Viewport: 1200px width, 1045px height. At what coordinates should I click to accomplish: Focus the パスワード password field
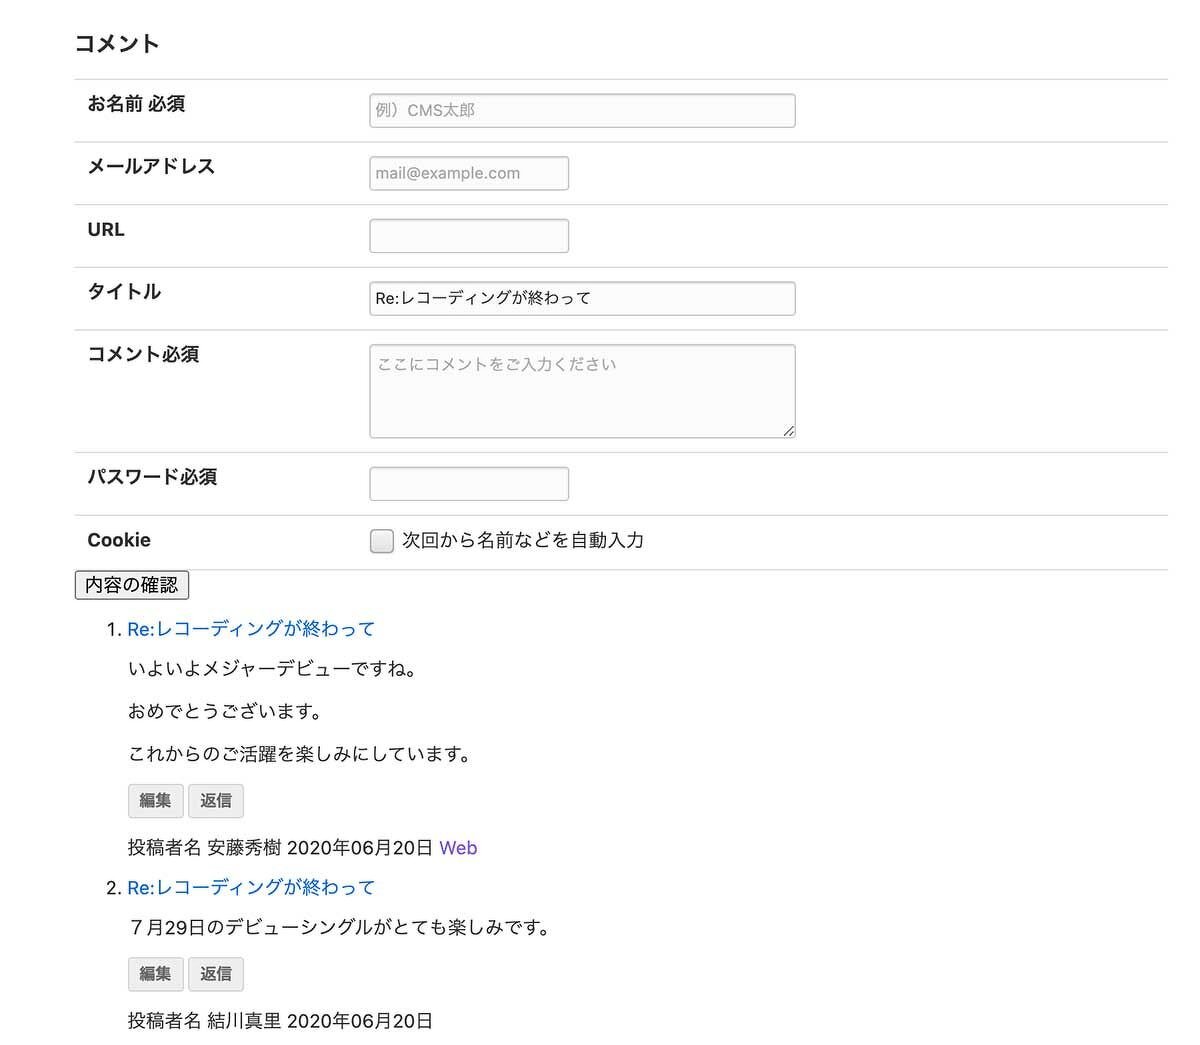(x=468, y=484)
